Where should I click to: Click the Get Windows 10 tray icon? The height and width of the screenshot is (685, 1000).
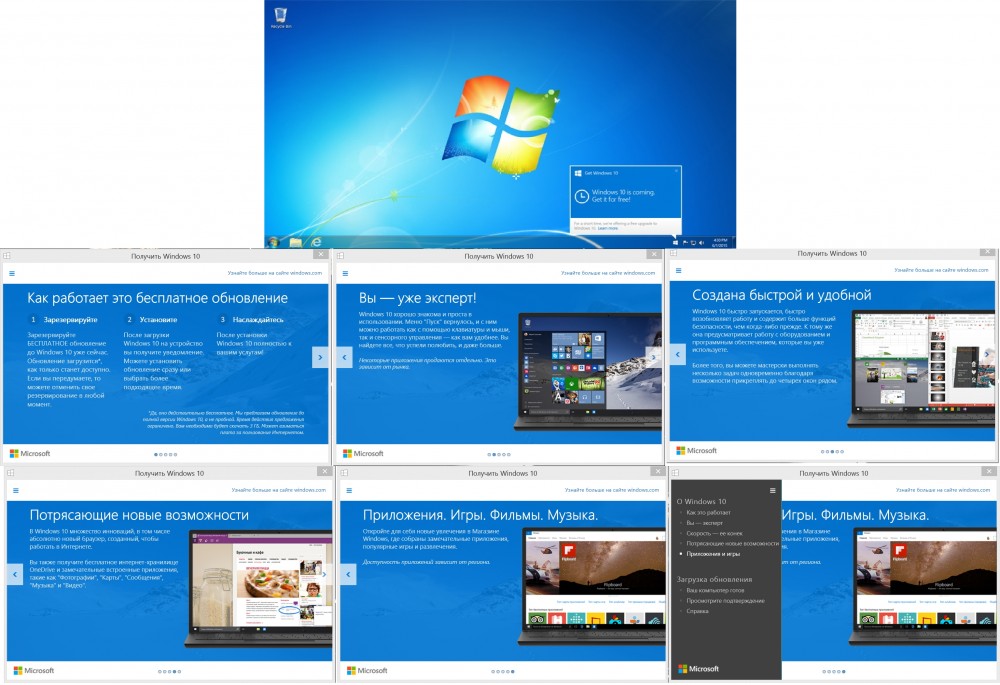pyautogui.click(x=675, y=242)
